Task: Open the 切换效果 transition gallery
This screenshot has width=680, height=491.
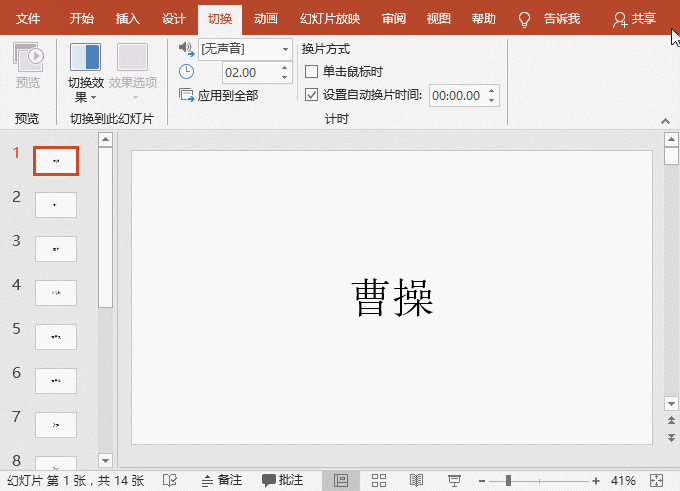Action: (84, 72)
